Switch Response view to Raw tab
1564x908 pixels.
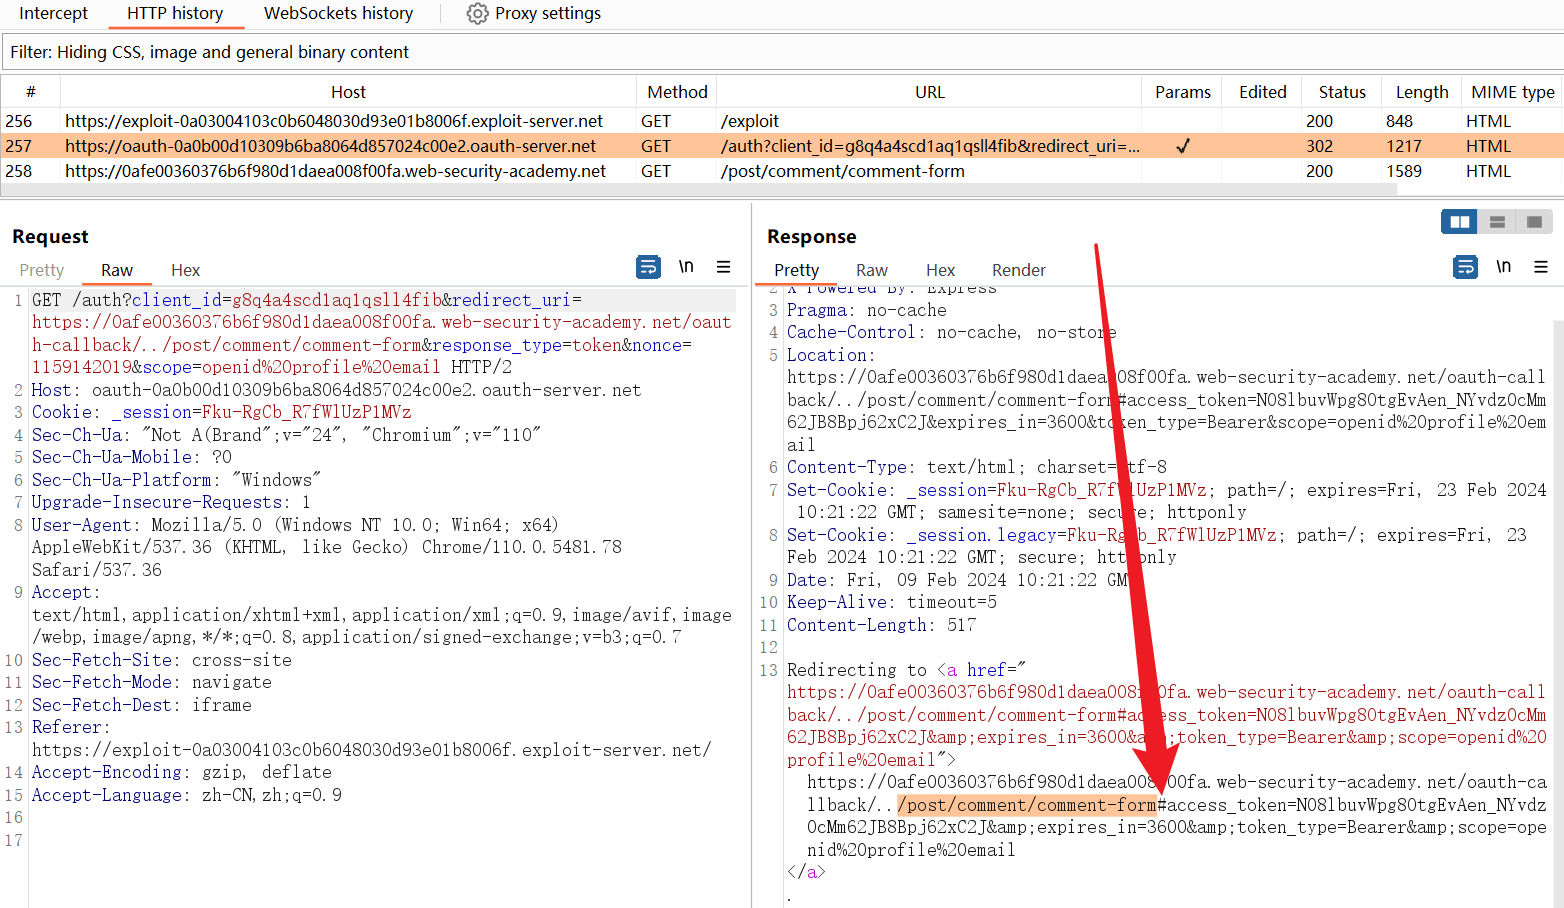(872, 270)
